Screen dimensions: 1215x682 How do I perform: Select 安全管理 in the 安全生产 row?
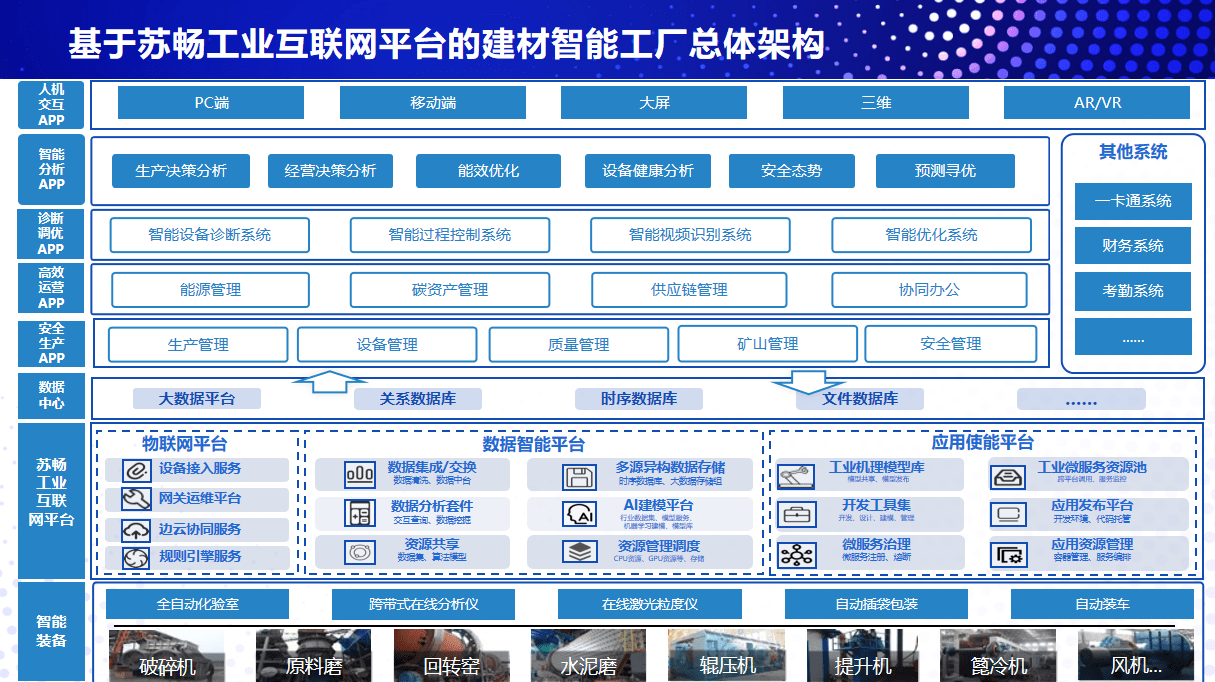[951, 344]
